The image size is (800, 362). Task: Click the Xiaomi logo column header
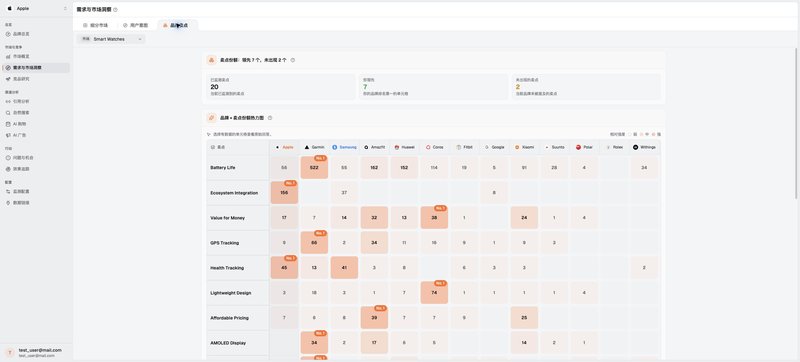(517, 147)
